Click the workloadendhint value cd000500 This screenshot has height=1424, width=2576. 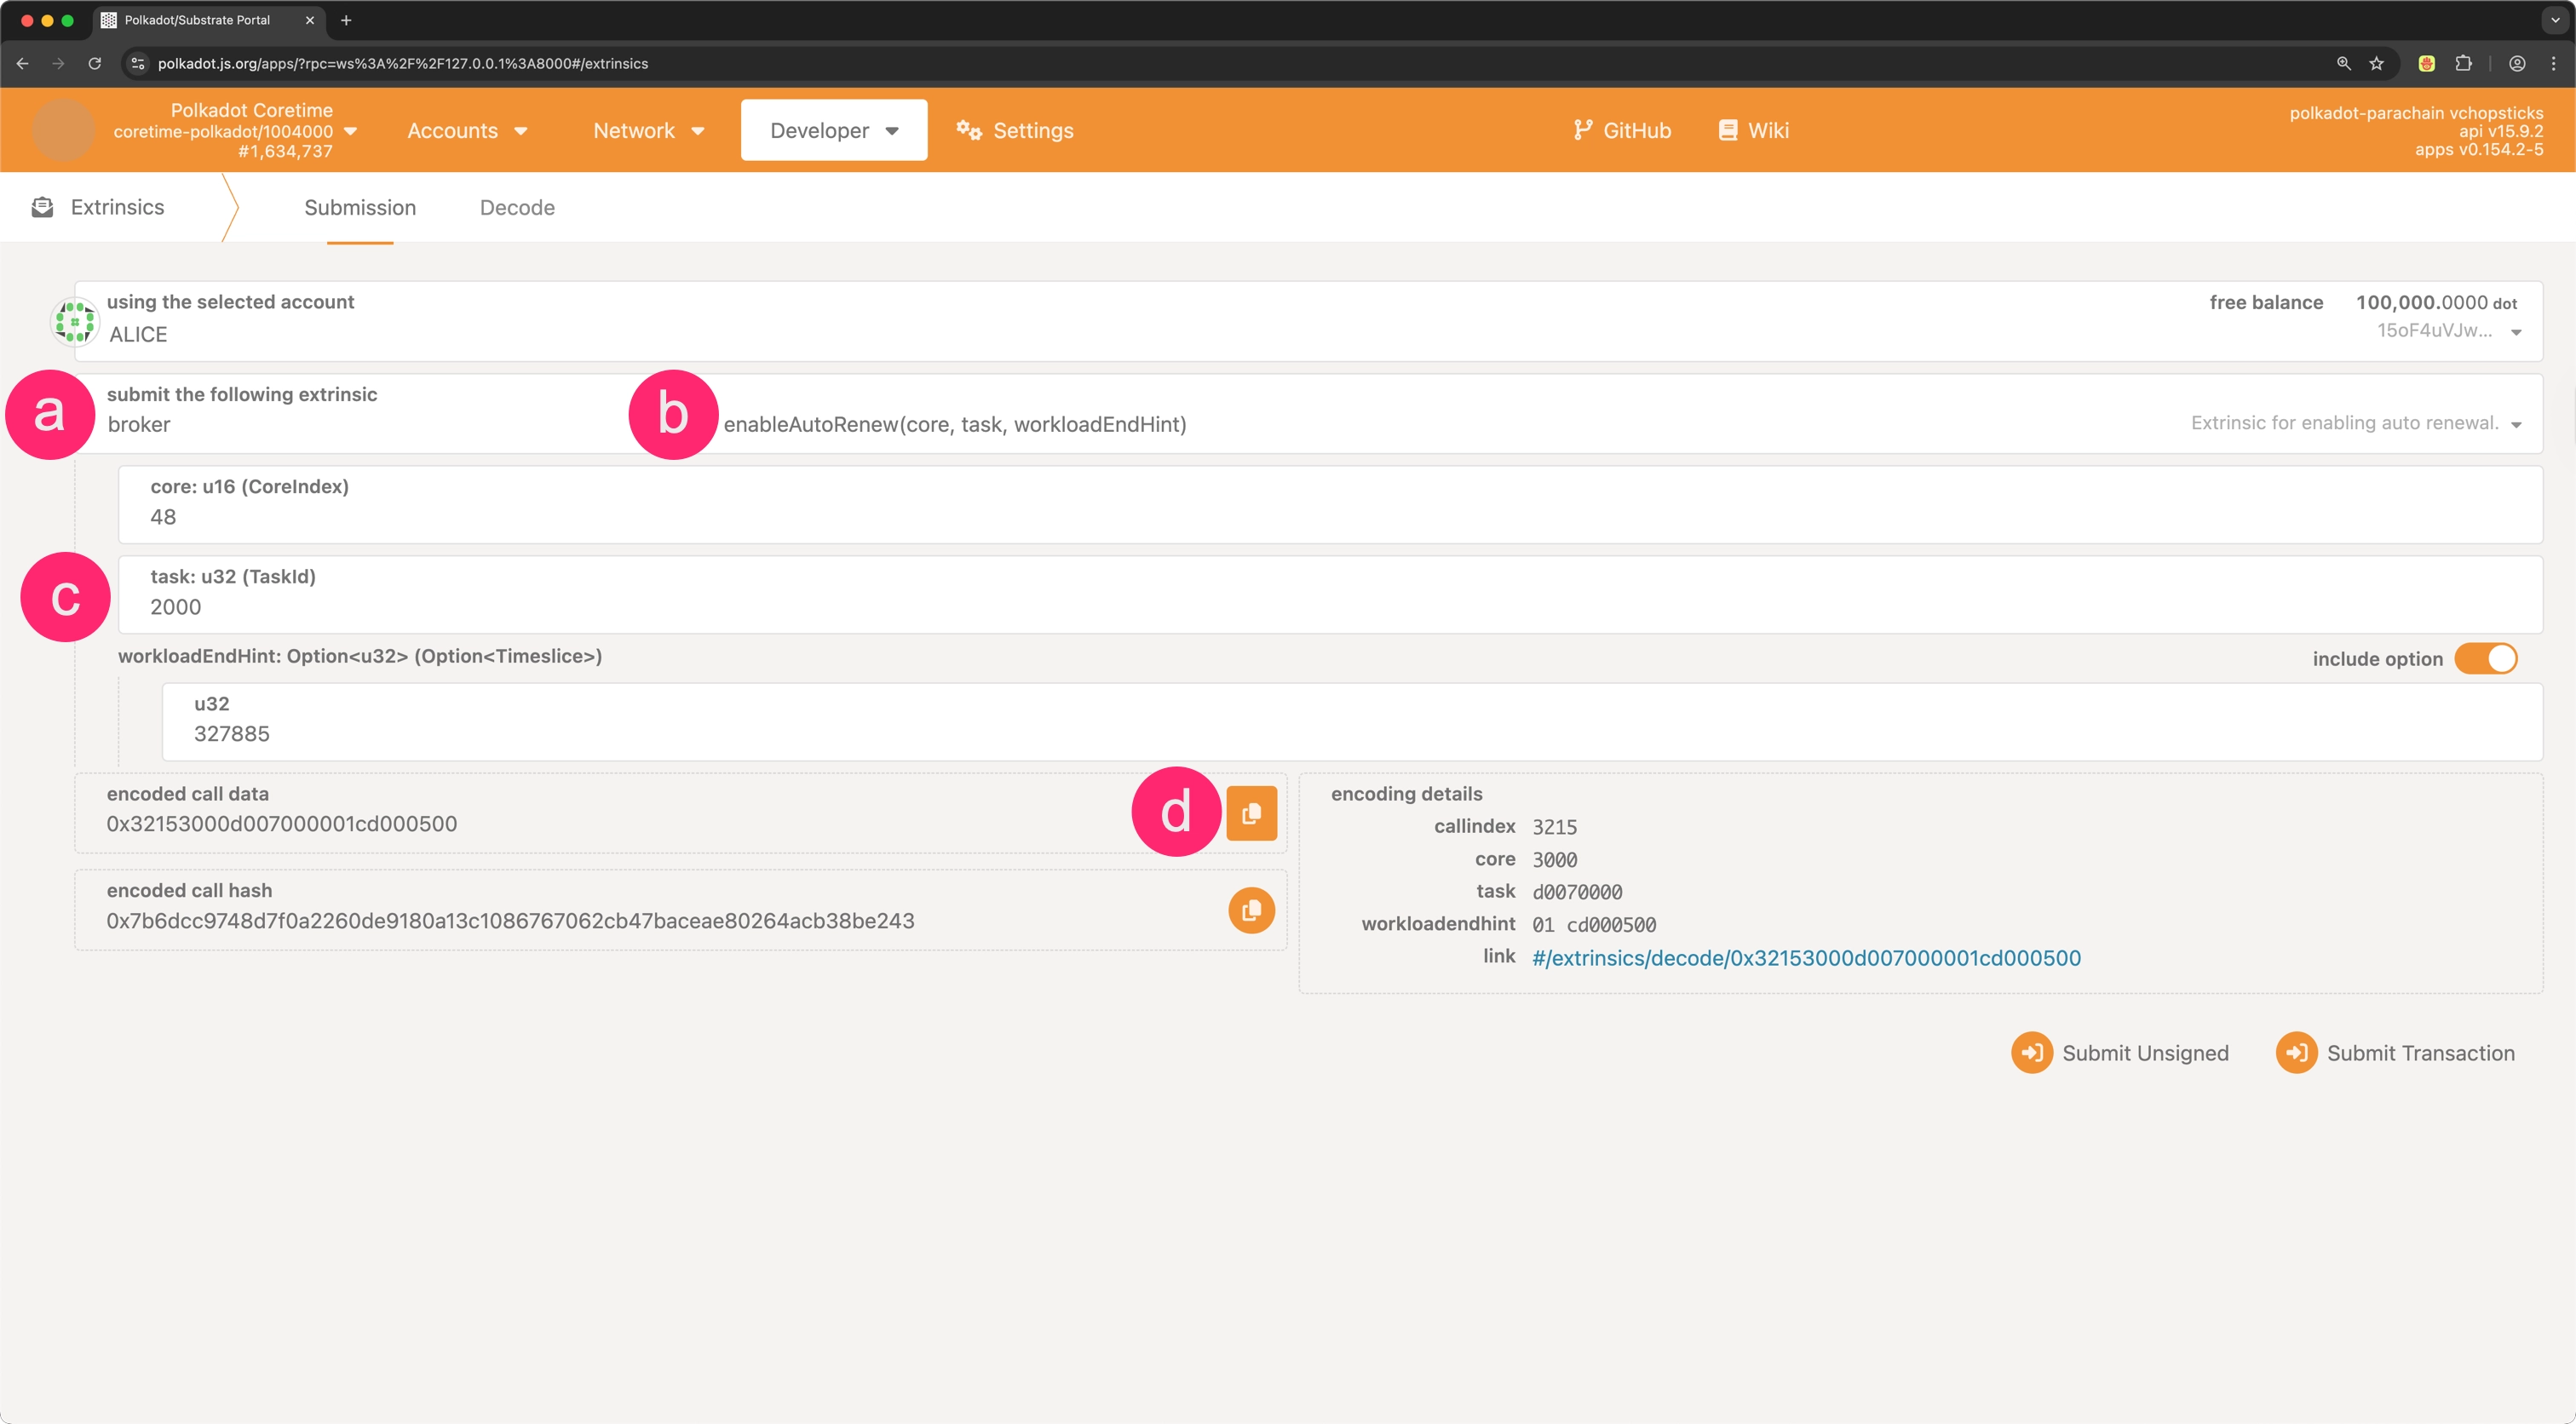1611,925
